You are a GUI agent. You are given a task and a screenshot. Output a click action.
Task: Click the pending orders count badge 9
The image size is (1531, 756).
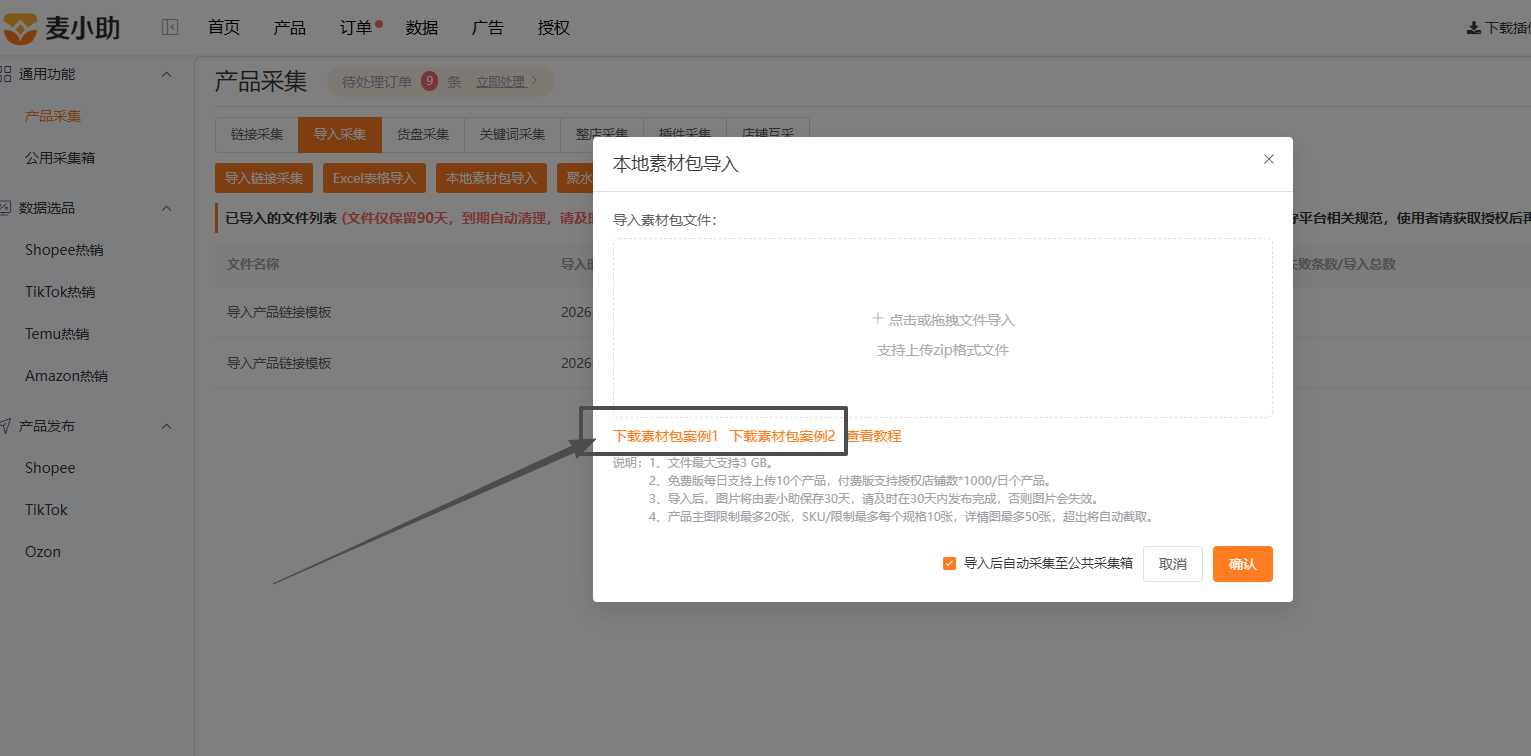(x=429, y=82)
